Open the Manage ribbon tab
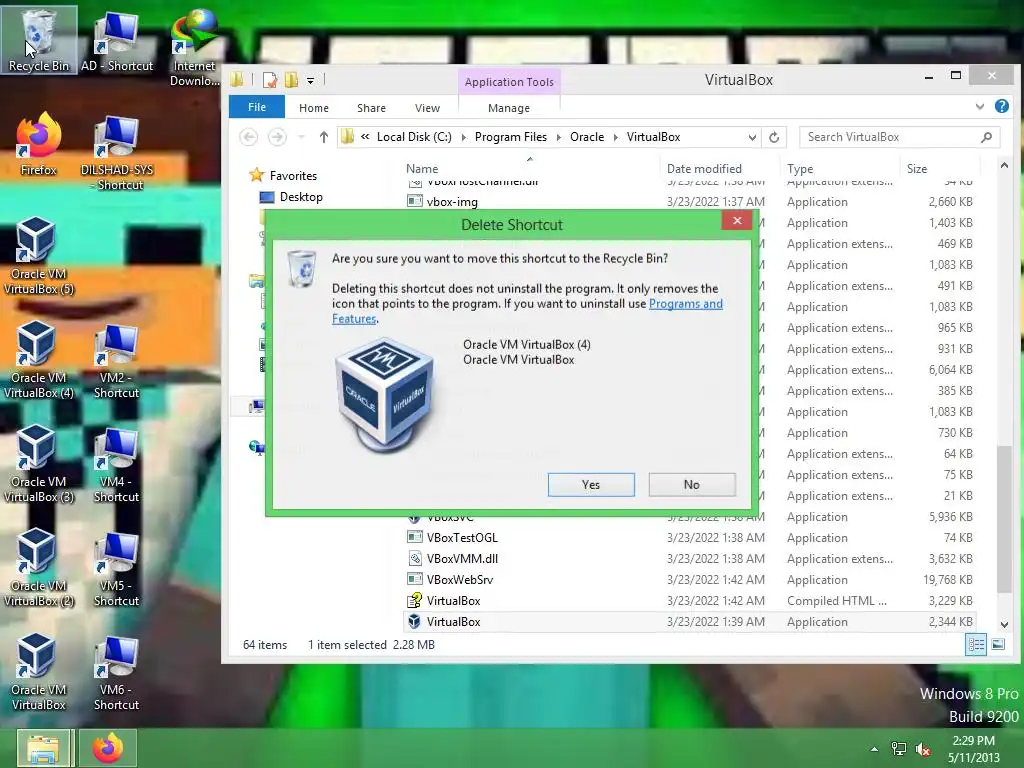The width and height of the screenshot is (1024, 768). click(509, 108)
